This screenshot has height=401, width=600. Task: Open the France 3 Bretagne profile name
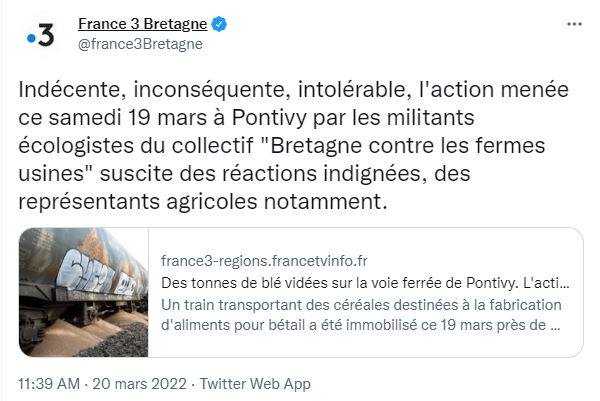coord(144,24)
